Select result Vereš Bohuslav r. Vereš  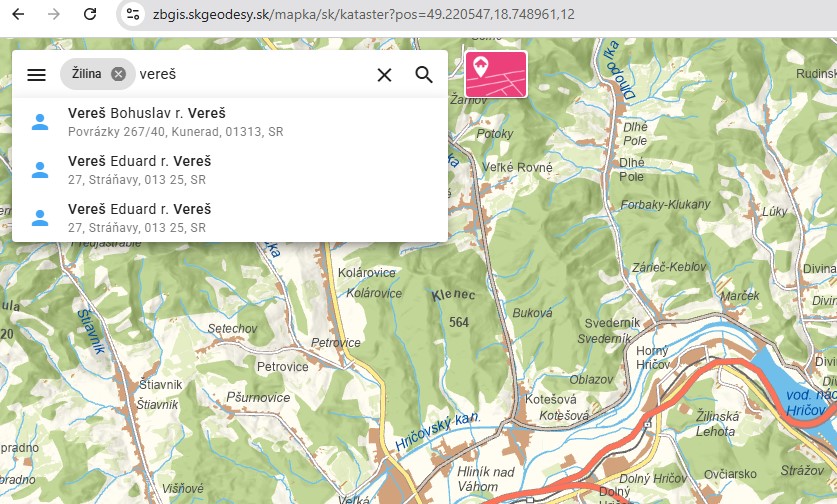[147, 113]
